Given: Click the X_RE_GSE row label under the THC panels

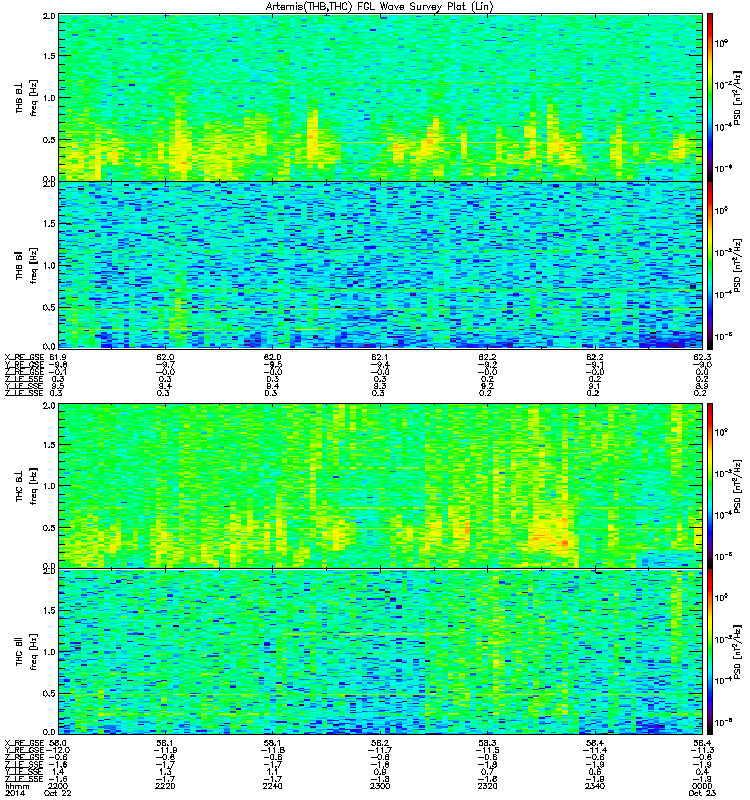Looking at the screenshot, I should [x=24, y=743].
